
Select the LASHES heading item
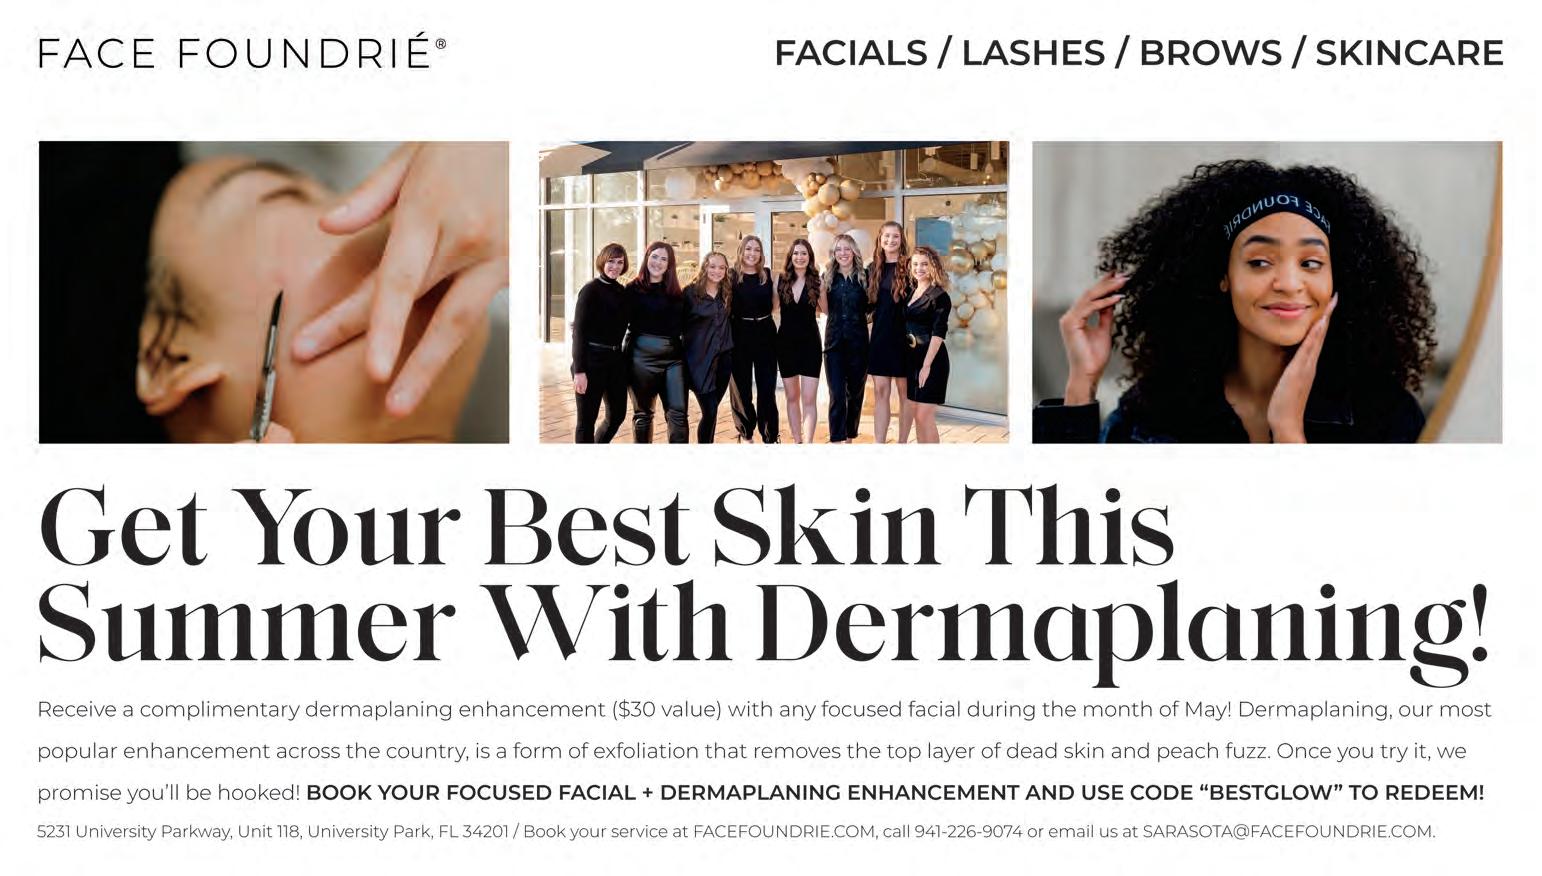(1033, 53)
